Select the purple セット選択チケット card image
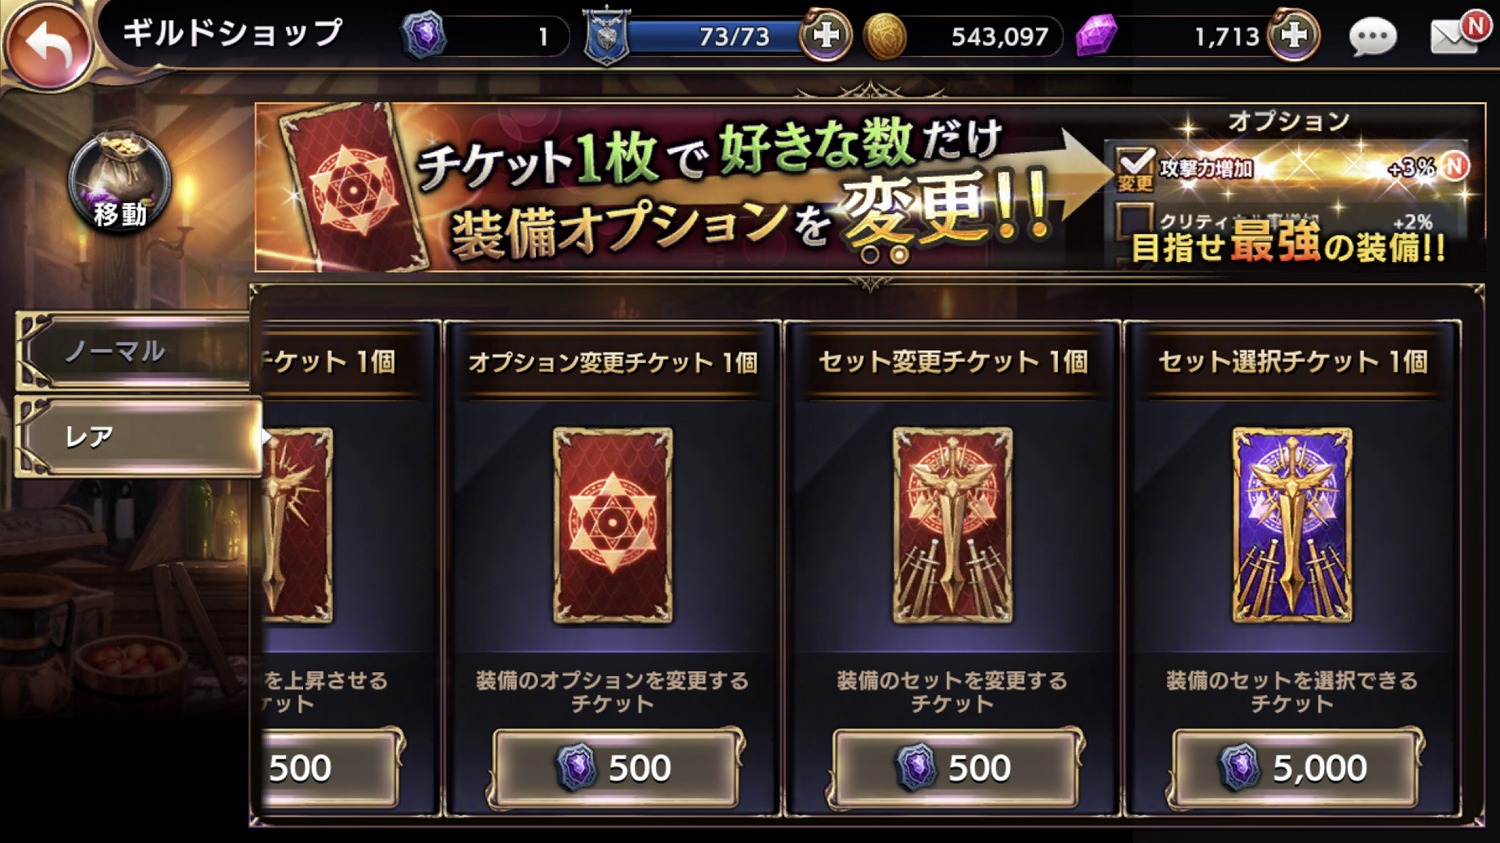 1292,525
